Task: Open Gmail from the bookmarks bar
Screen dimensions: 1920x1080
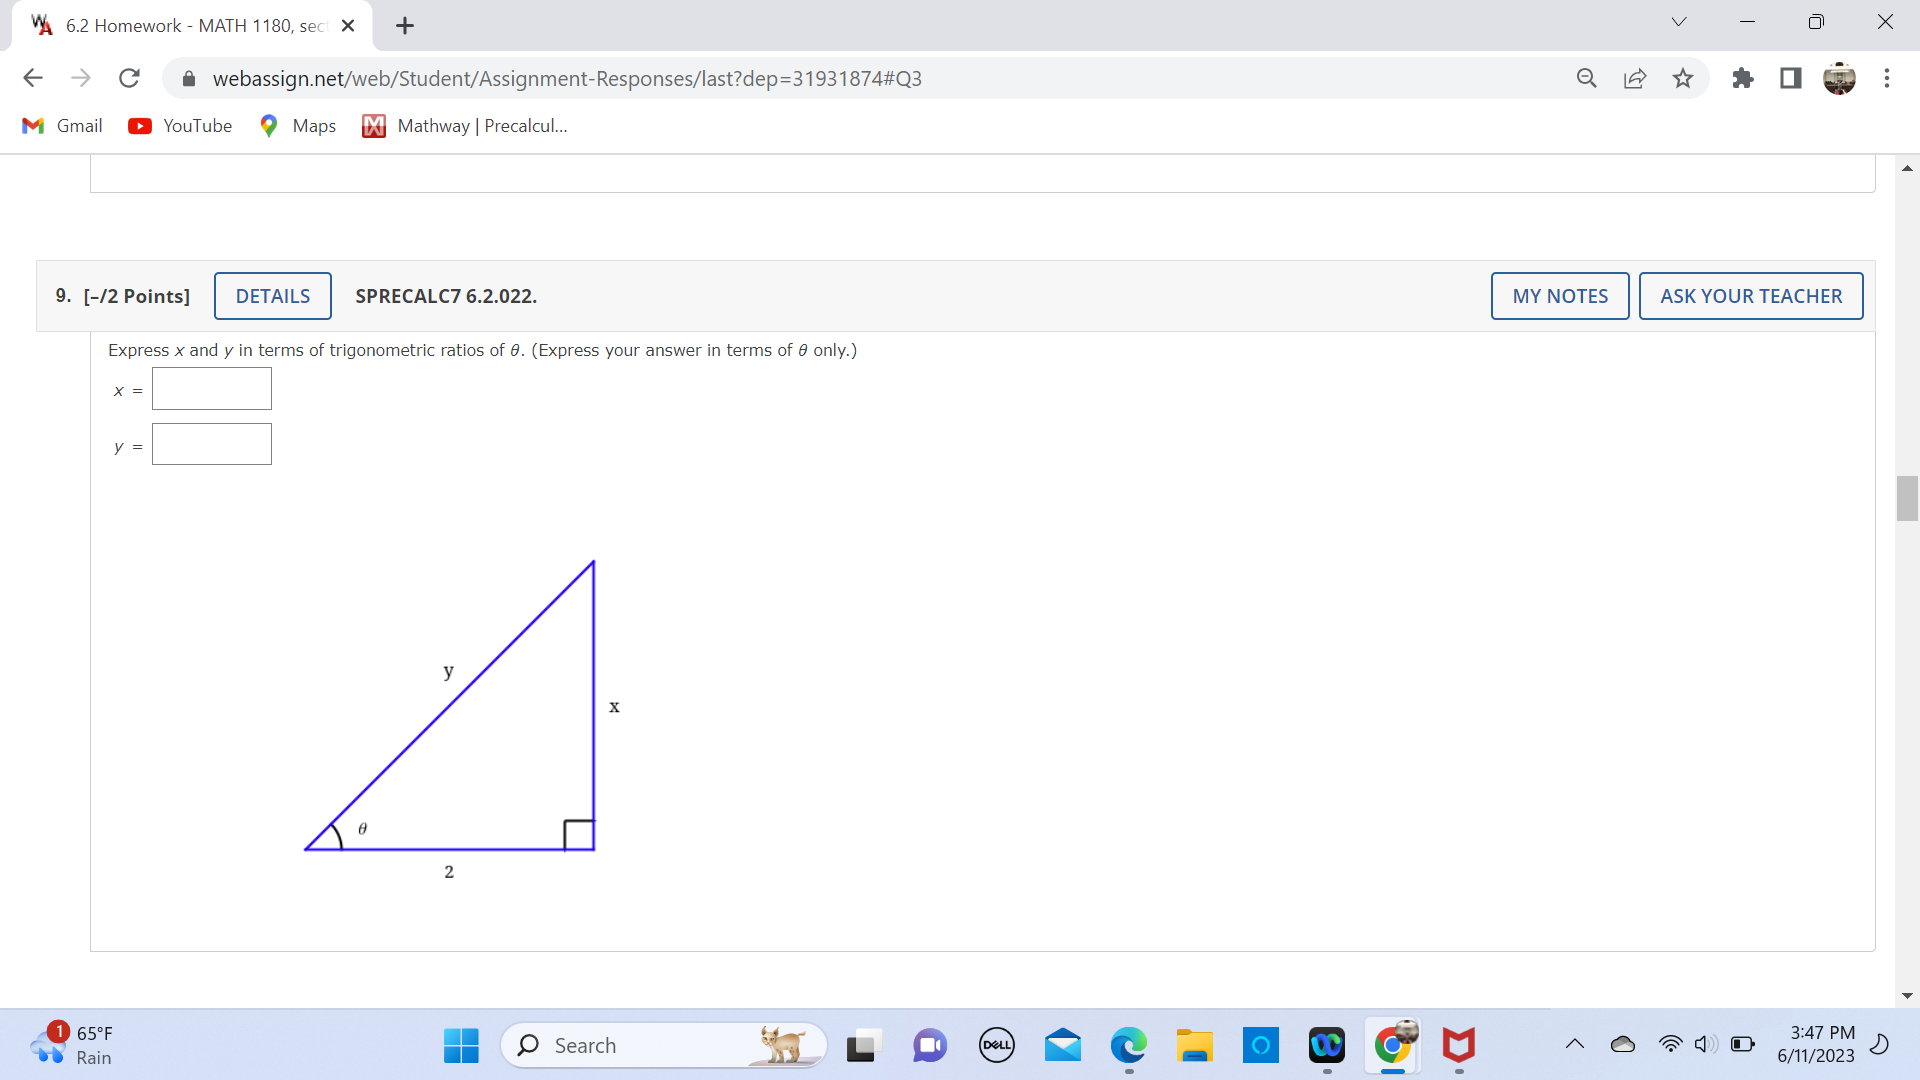Action: (61, 125)
